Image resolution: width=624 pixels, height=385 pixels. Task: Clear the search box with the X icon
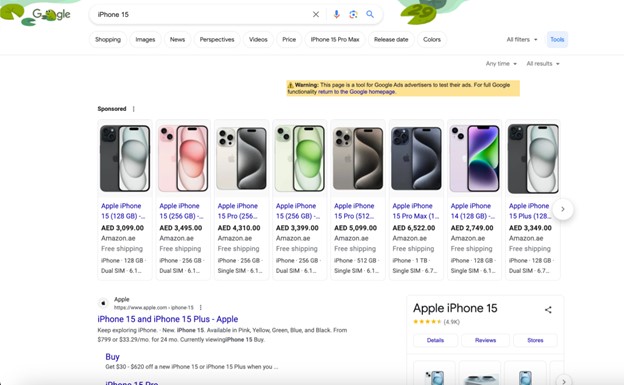click(316, 14)
